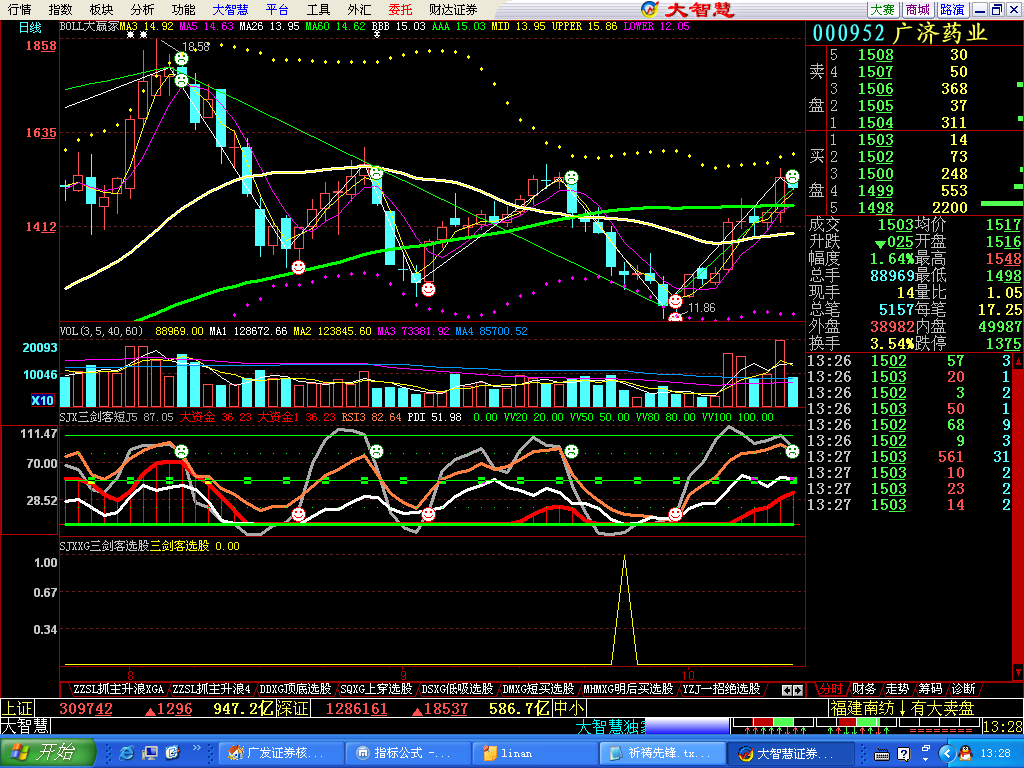1024x768 pixels.
Task: Select the DDXG顶底选股 indicator tab
Action: pyautogui.click(x=296, y=689)
